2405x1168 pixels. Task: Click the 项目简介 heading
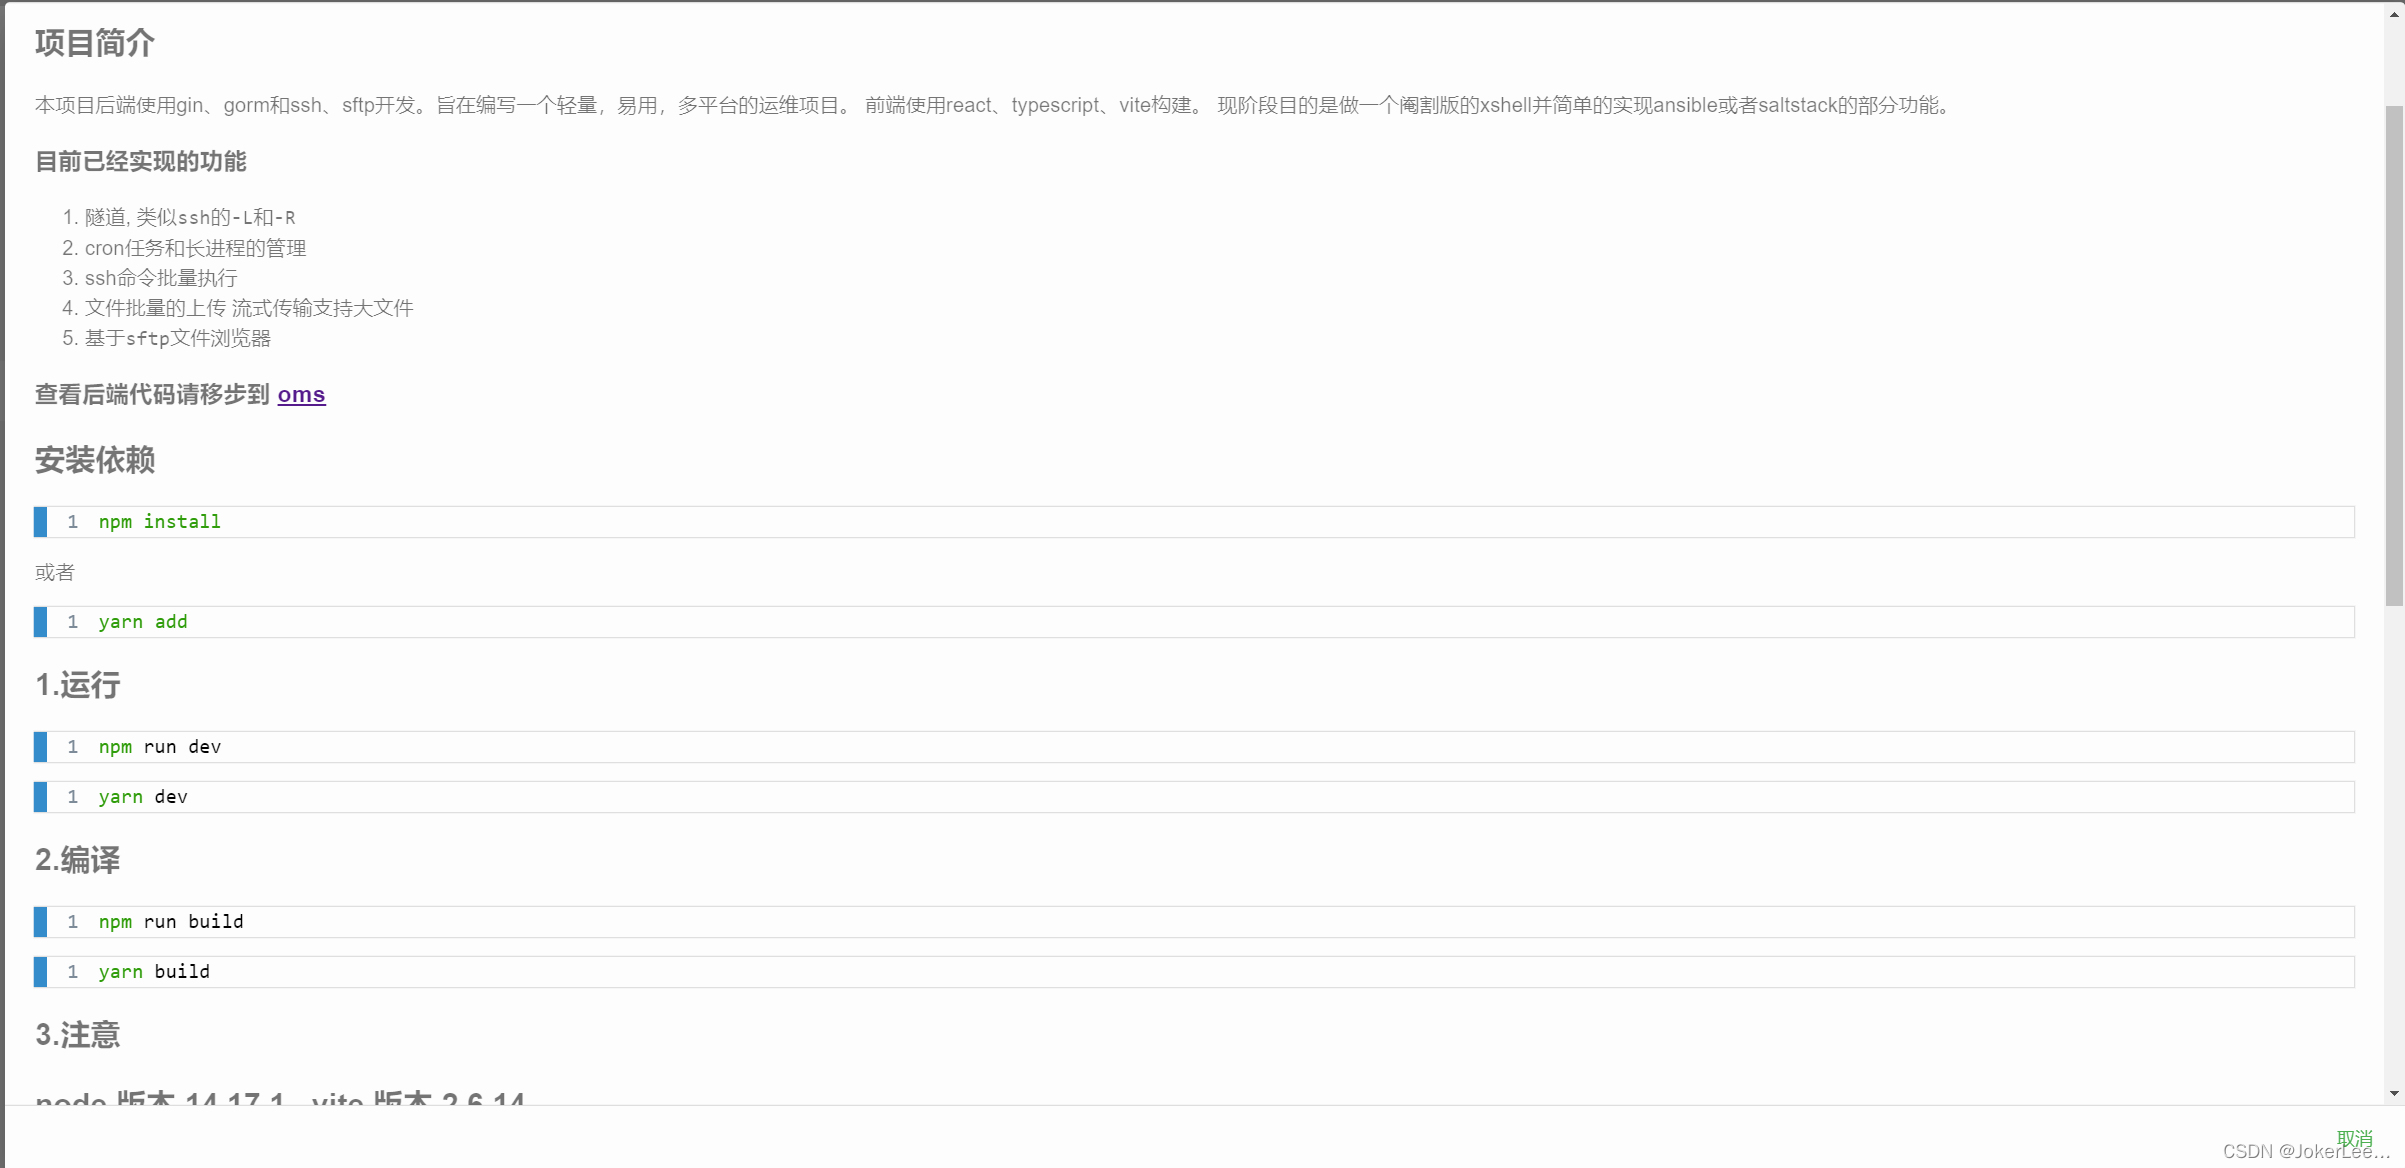[95, 43]
